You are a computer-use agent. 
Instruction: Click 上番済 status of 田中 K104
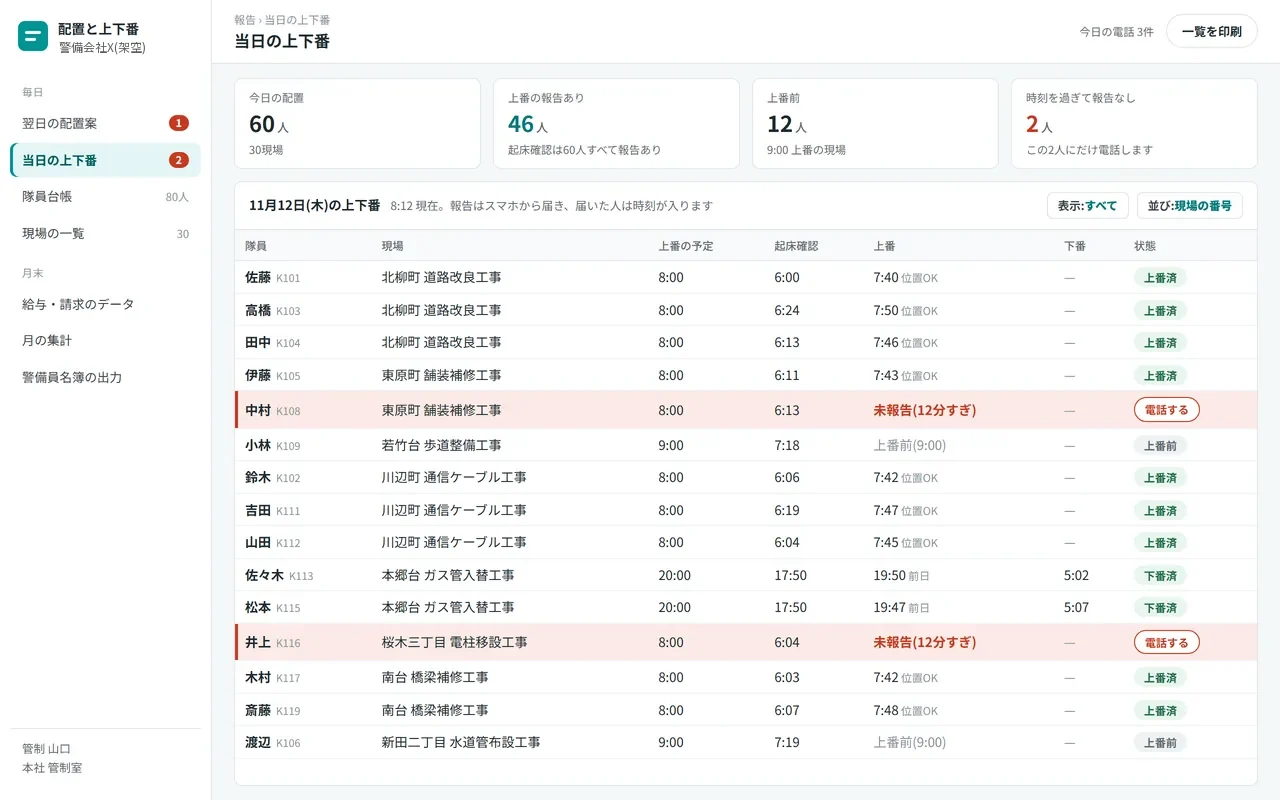(1160, 343)
